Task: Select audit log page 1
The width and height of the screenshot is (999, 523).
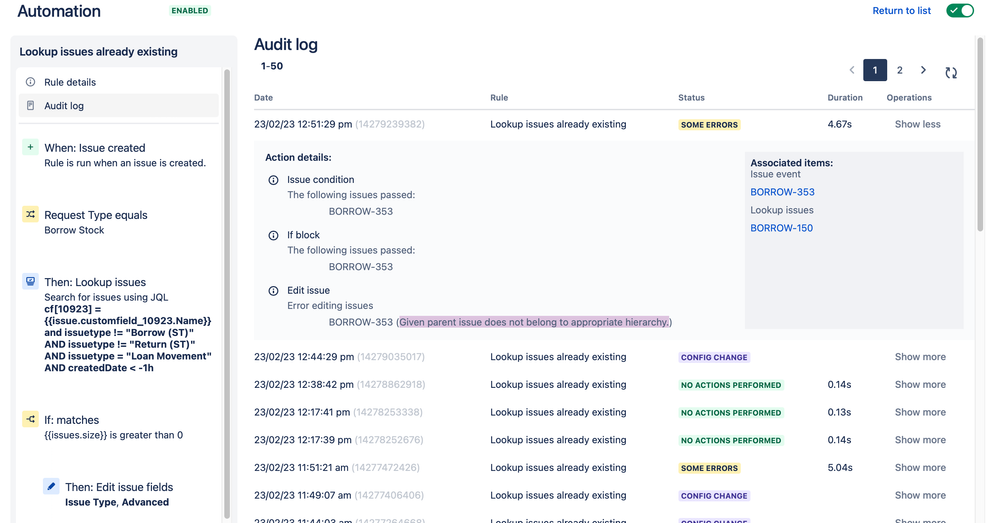Action: [875, 70]
